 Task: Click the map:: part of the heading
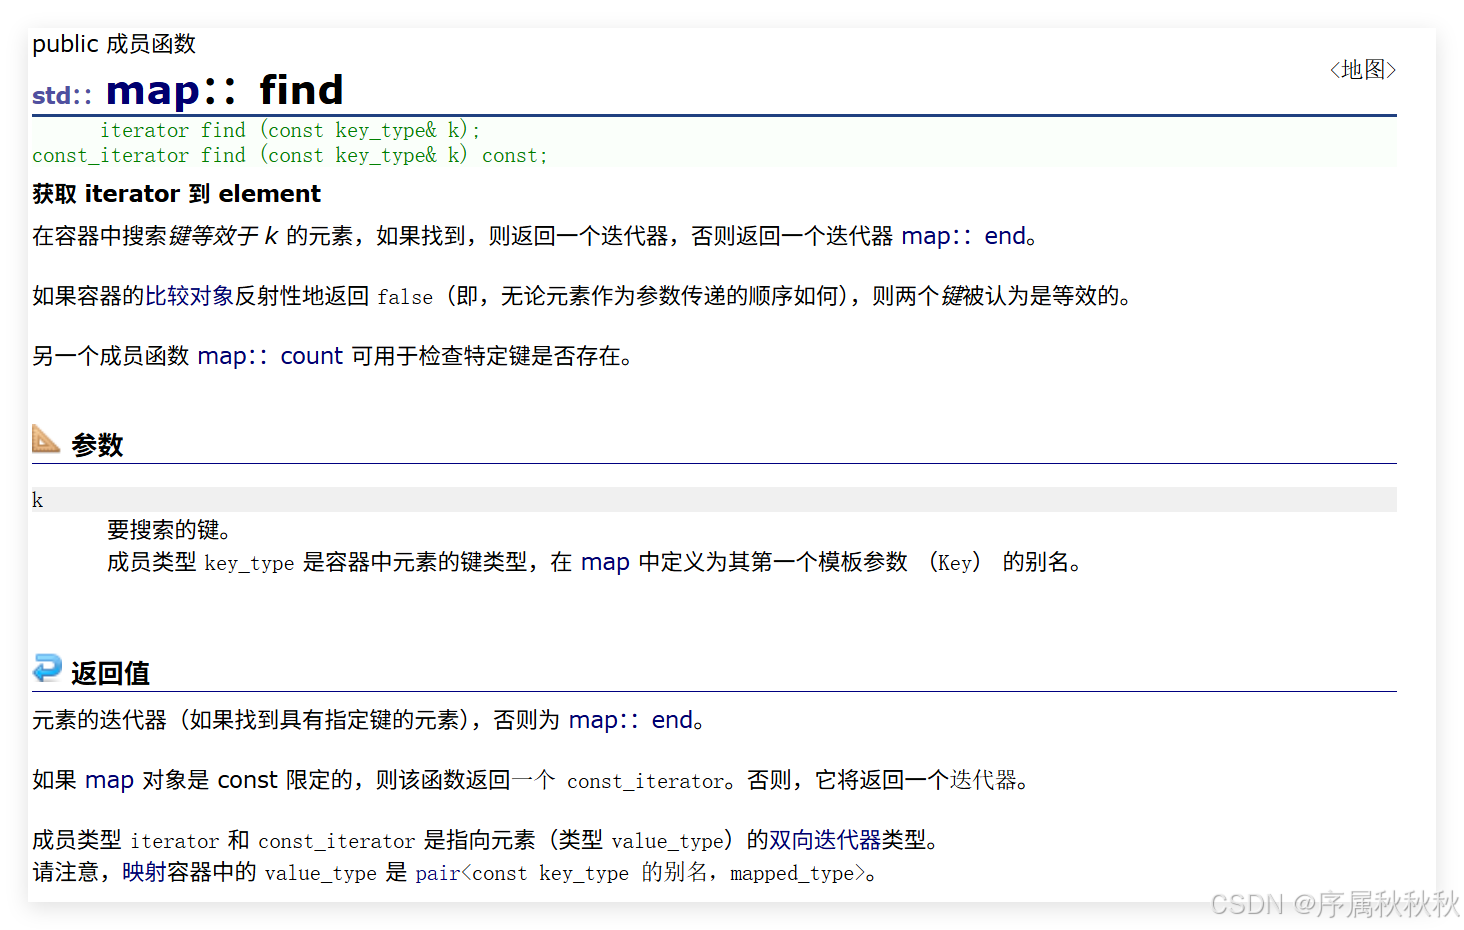pyautogui.click(x=171, y=91)
